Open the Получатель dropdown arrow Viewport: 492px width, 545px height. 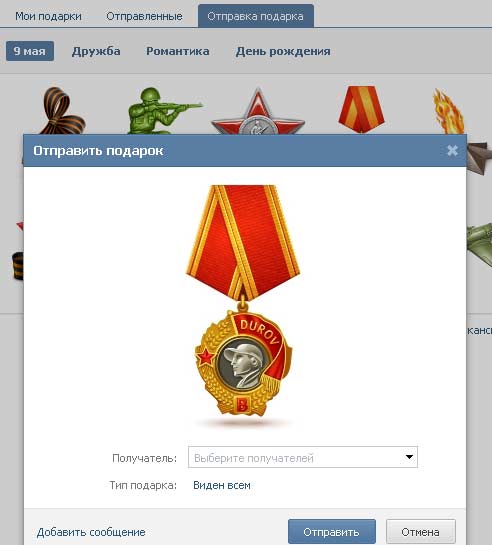pyautogui.click(x=409, y=457)
